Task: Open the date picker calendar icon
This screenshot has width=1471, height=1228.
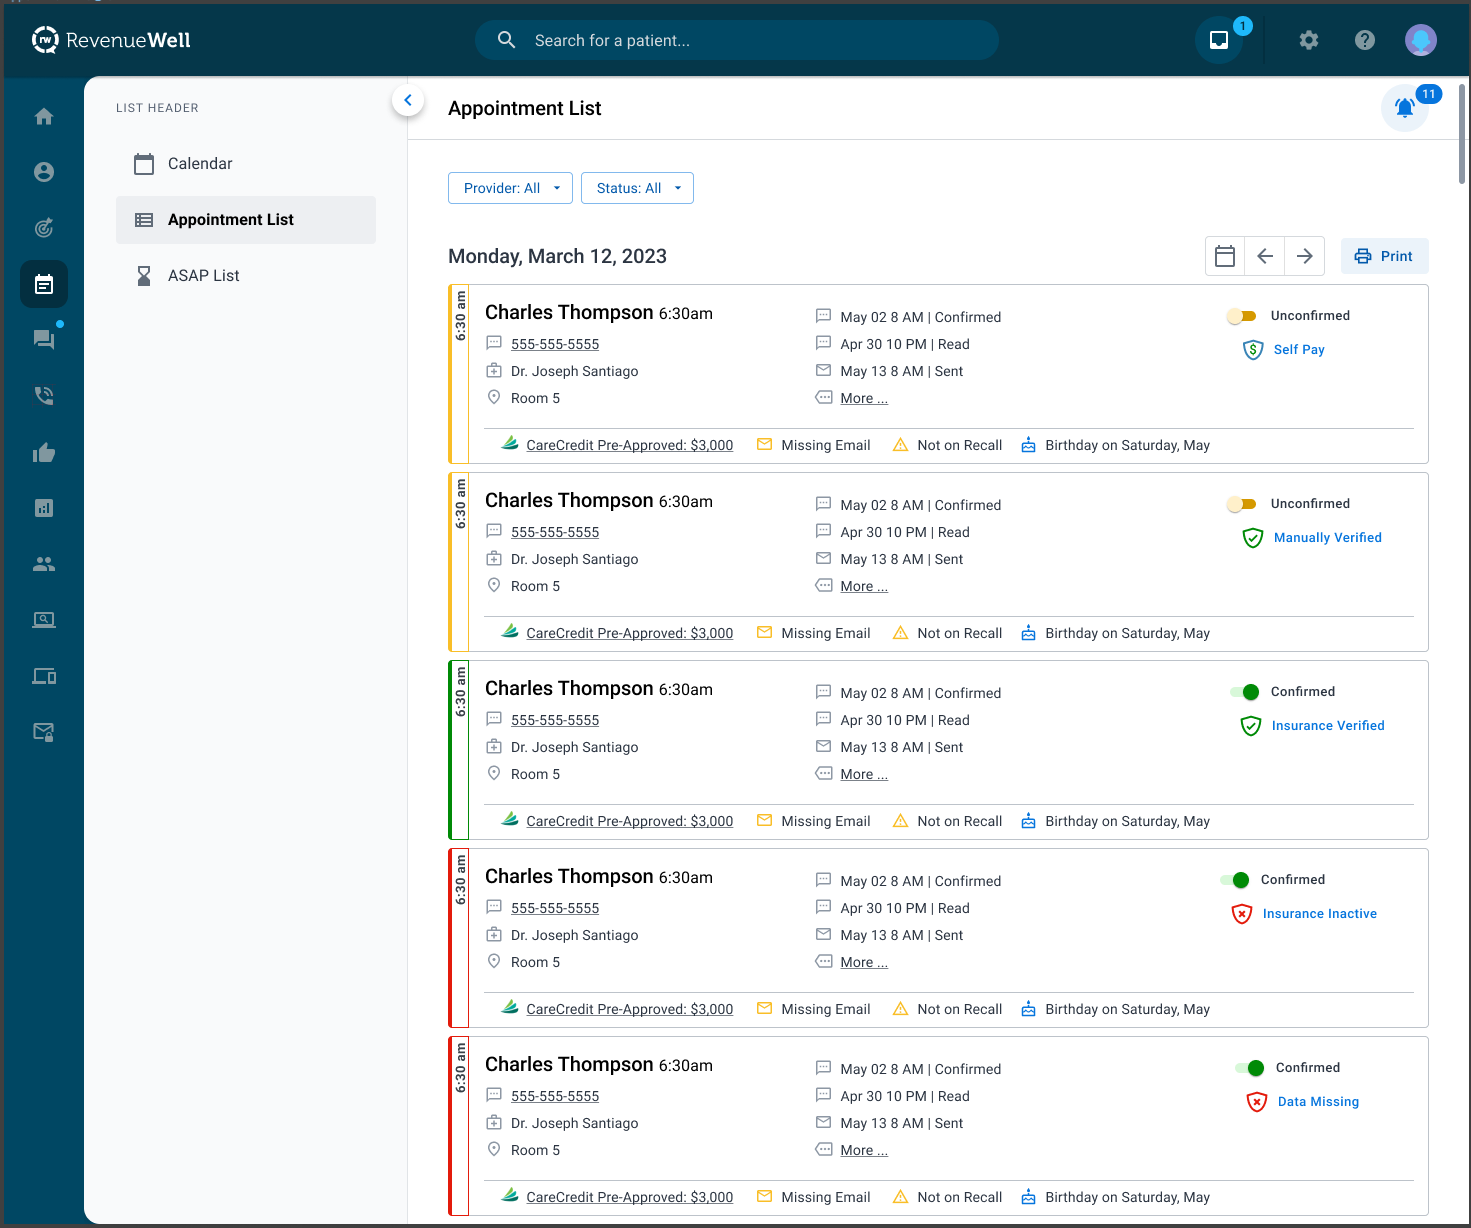Action: [x=1225, y=256]
